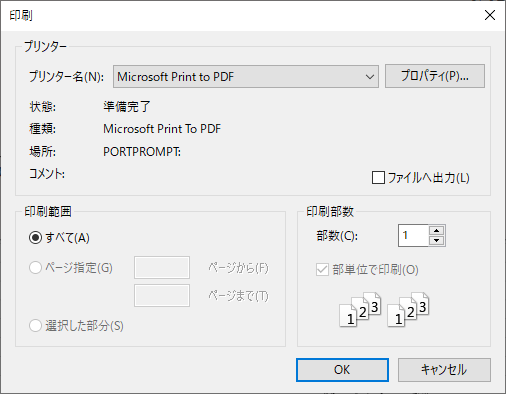Viewport: 506px width, 394px height.
Task: Select the ページ指定(G) radio option
Action: 35,268
